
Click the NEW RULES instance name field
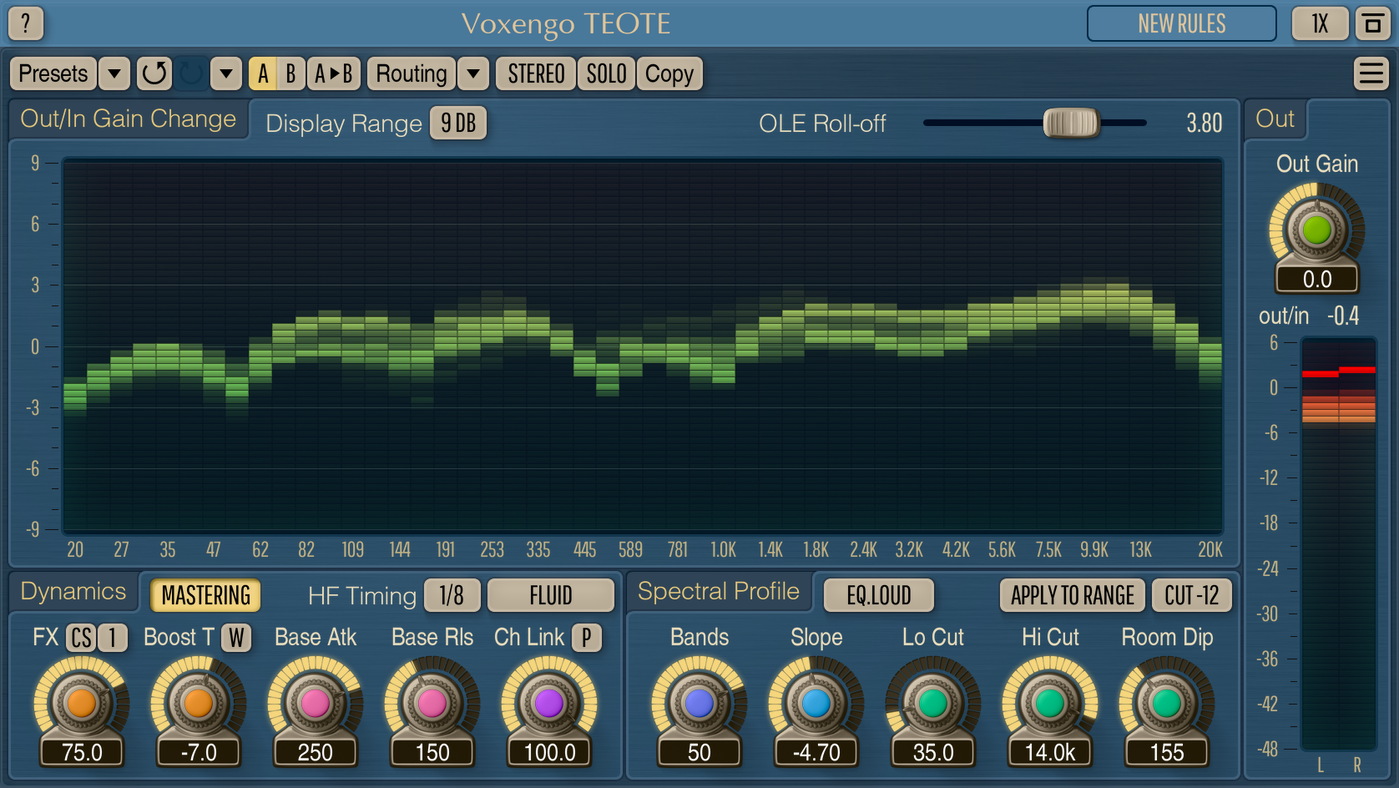point(1182,23)
